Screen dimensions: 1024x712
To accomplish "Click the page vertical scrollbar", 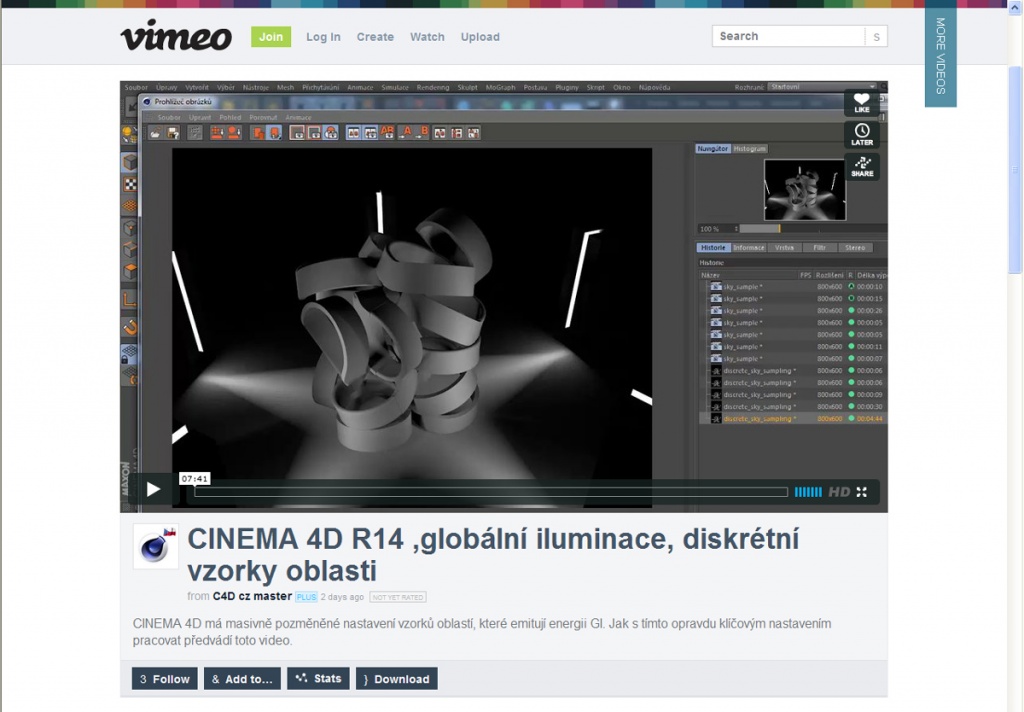I will pyautogui.click(x=1015, y=170).
